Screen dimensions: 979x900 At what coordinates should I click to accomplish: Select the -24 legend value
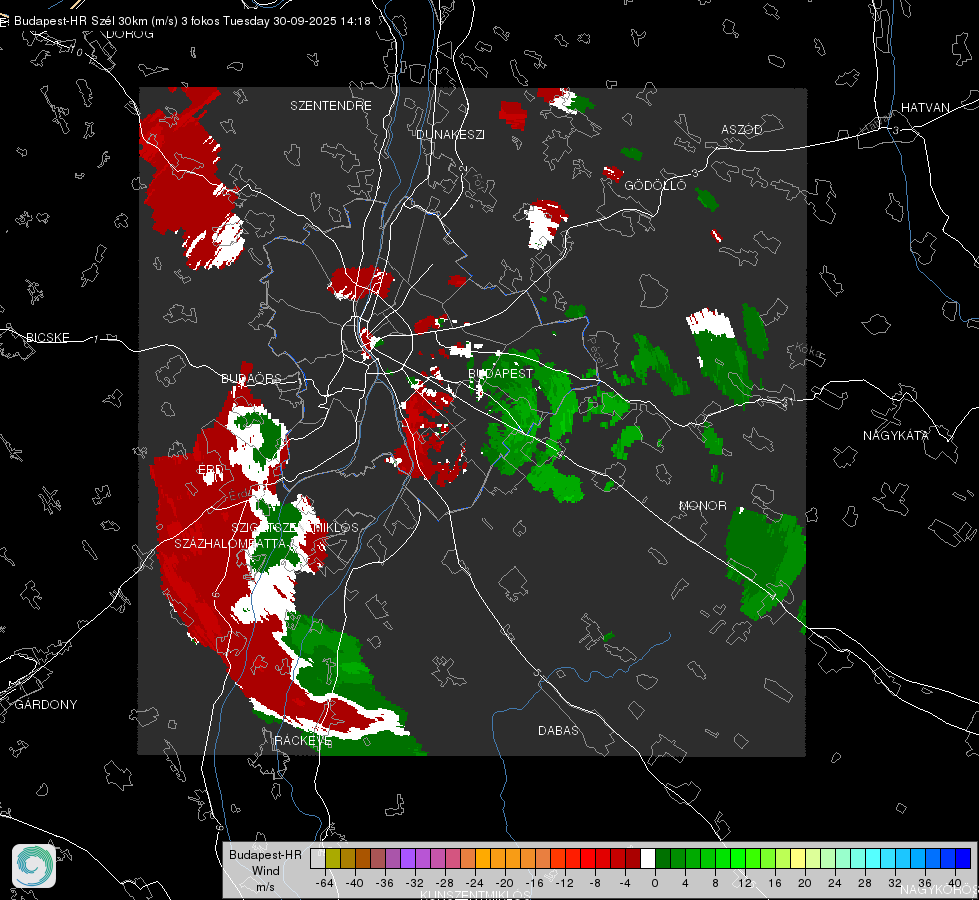pos(474,883)
